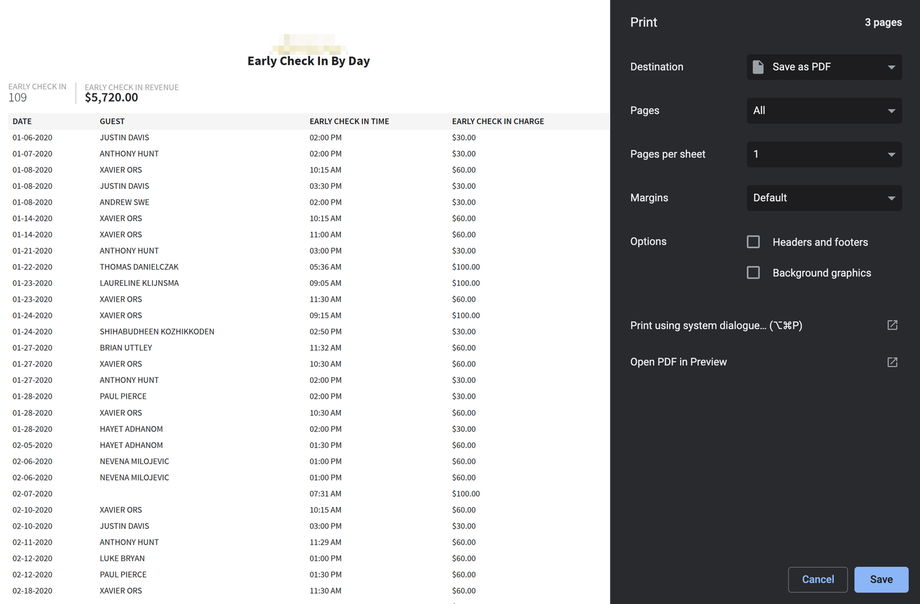Screen dimensions: 920x604
Task: Click the date 01-07-2020
Action: [x=32, y=154]
